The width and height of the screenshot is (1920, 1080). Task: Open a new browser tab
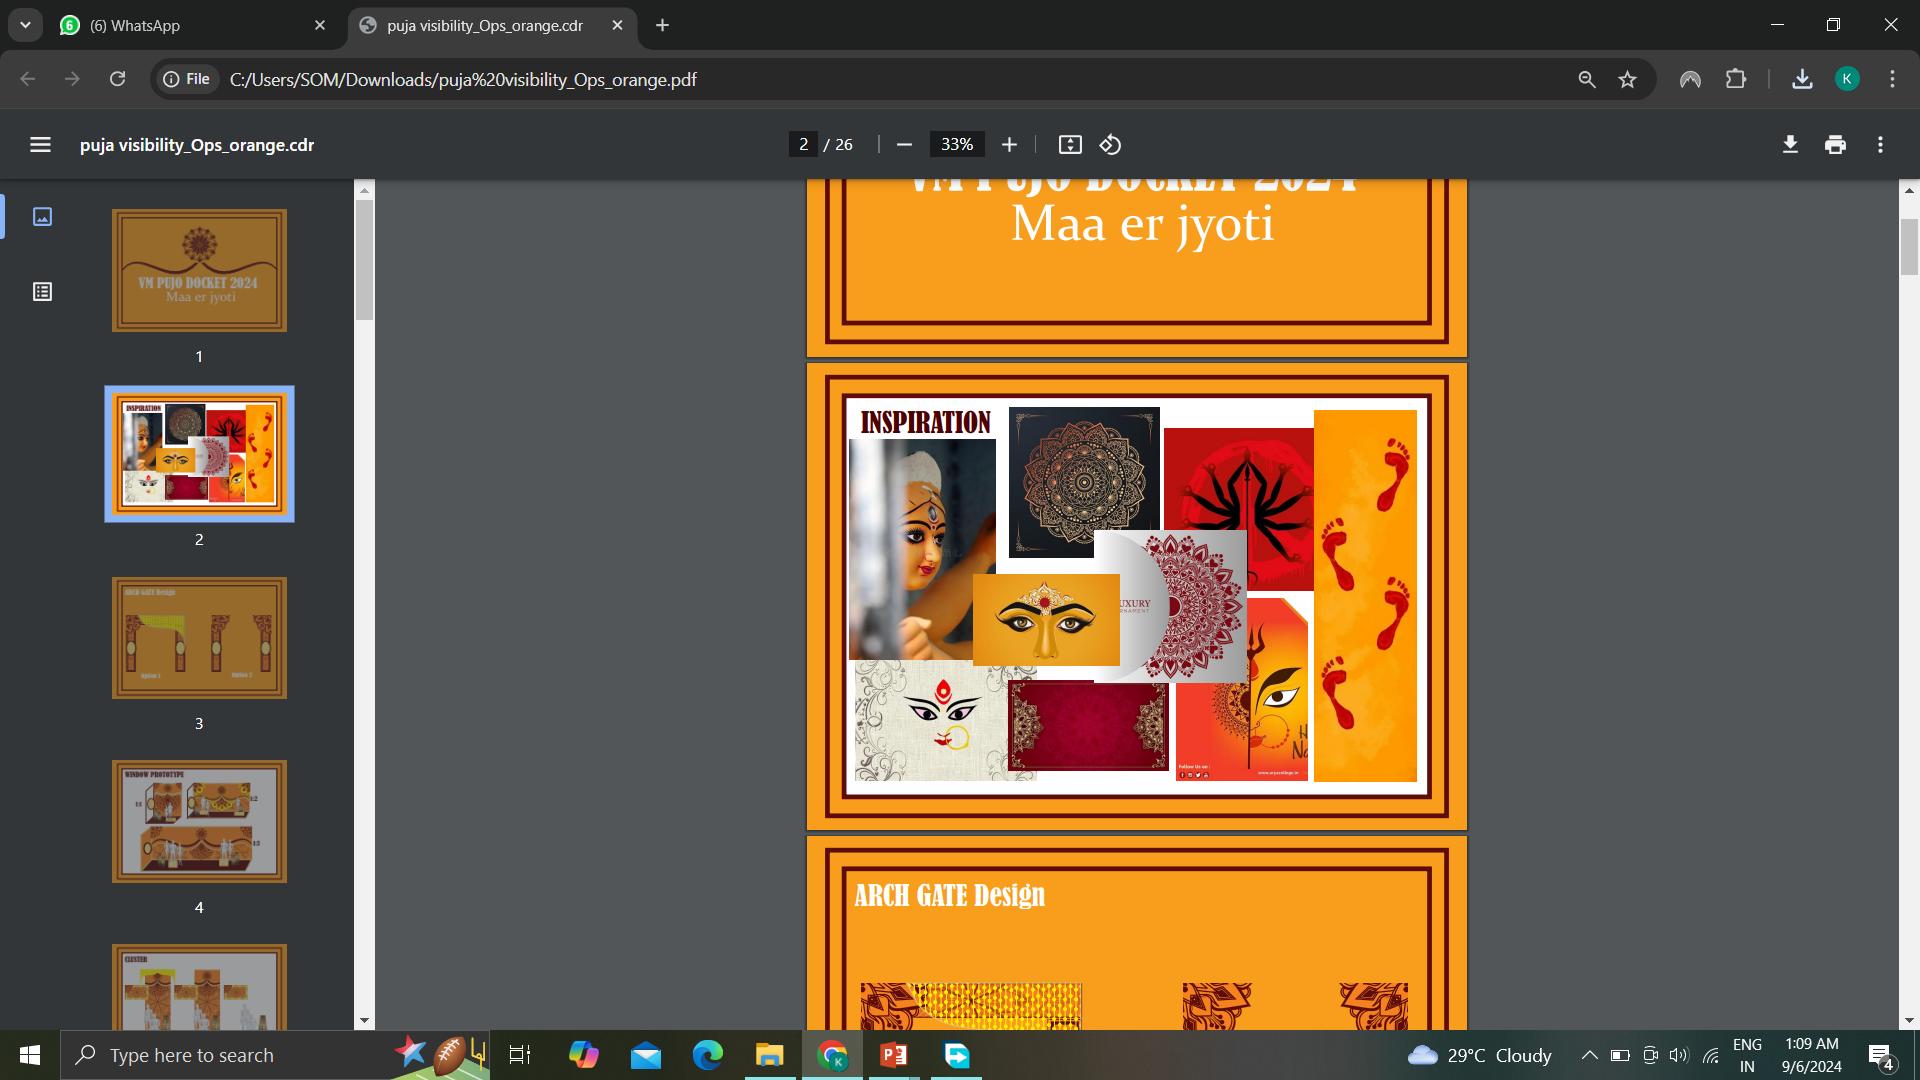(x=662, y=25)
